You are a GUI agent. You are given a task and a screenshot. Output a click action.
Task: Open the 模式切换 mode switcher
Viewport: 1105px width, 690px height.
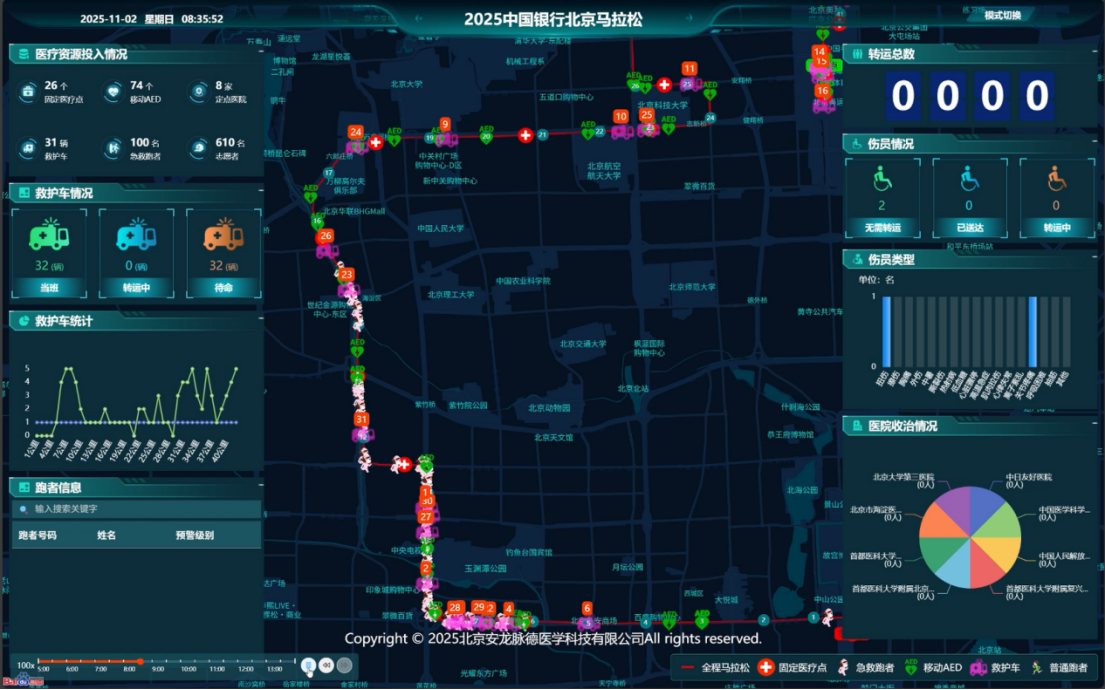pos(1003,15)
